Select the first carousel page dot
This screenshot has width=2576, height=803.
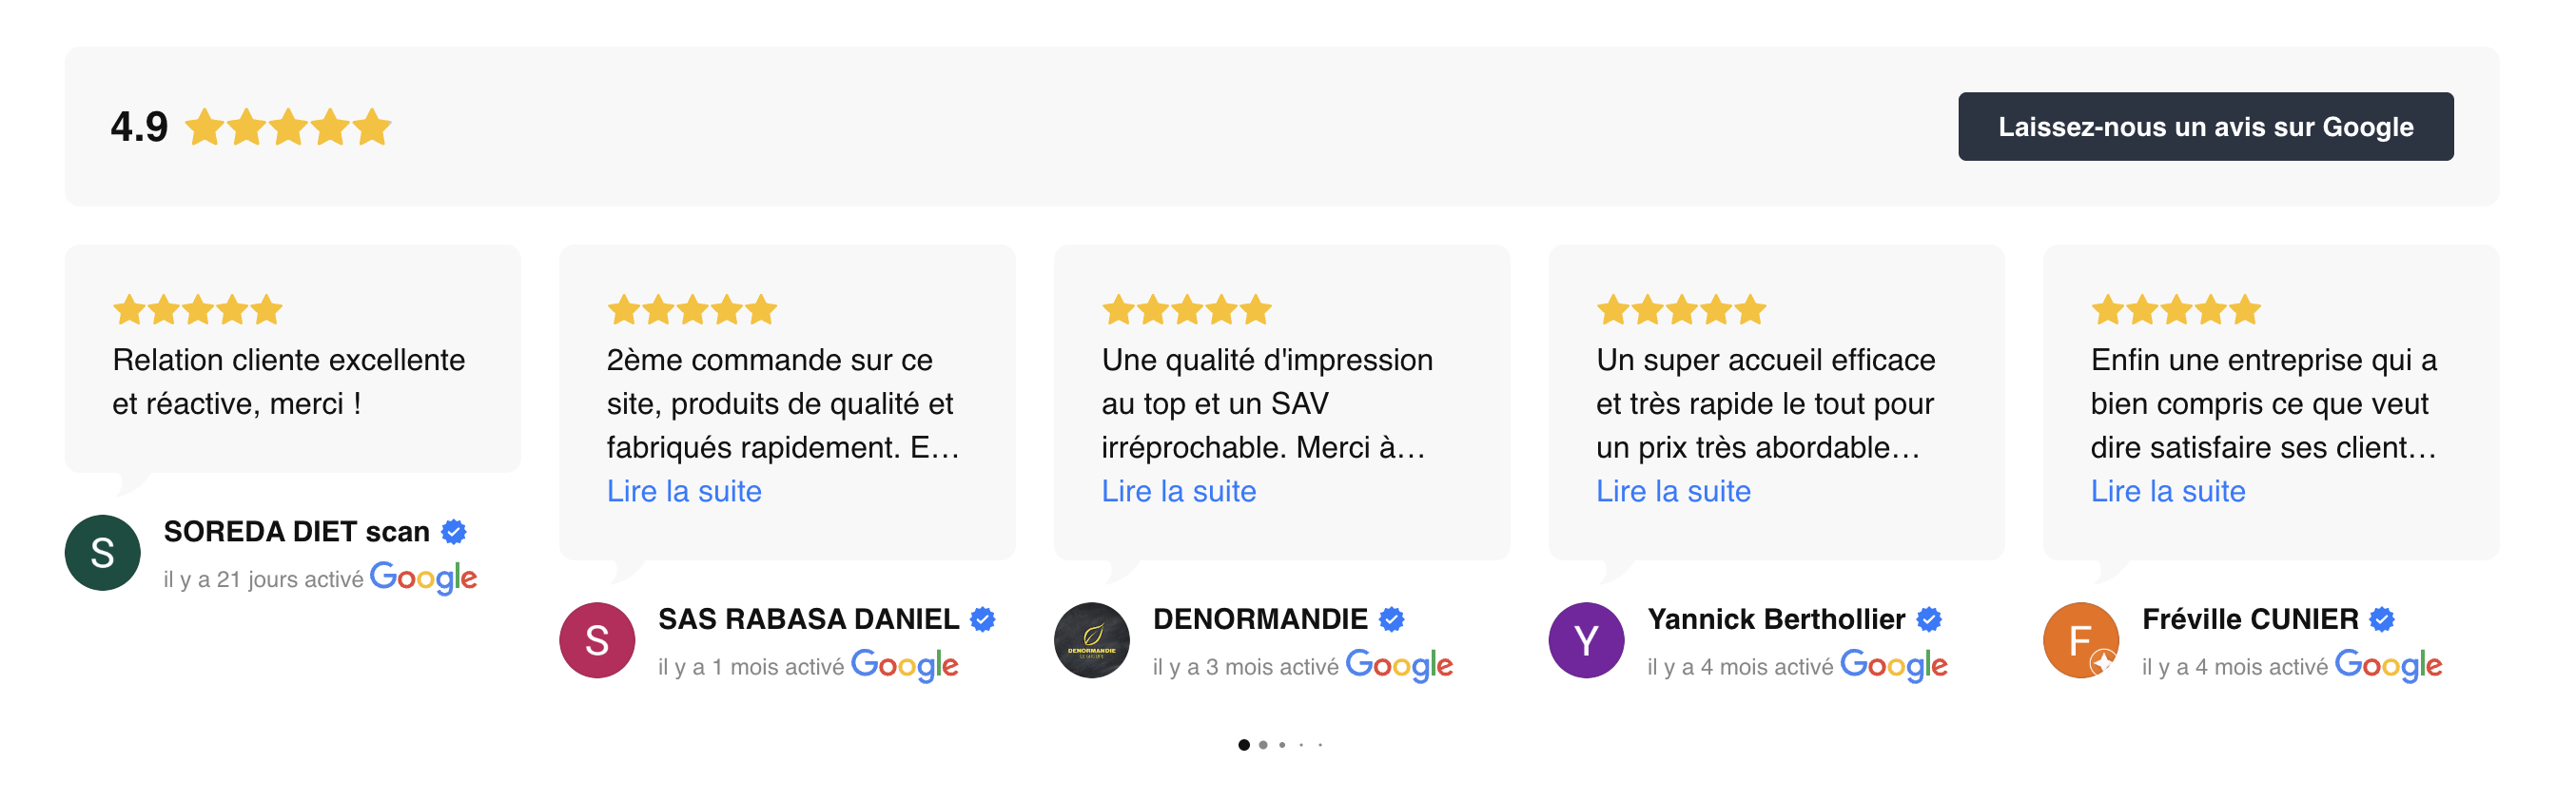pos(1243,745)
